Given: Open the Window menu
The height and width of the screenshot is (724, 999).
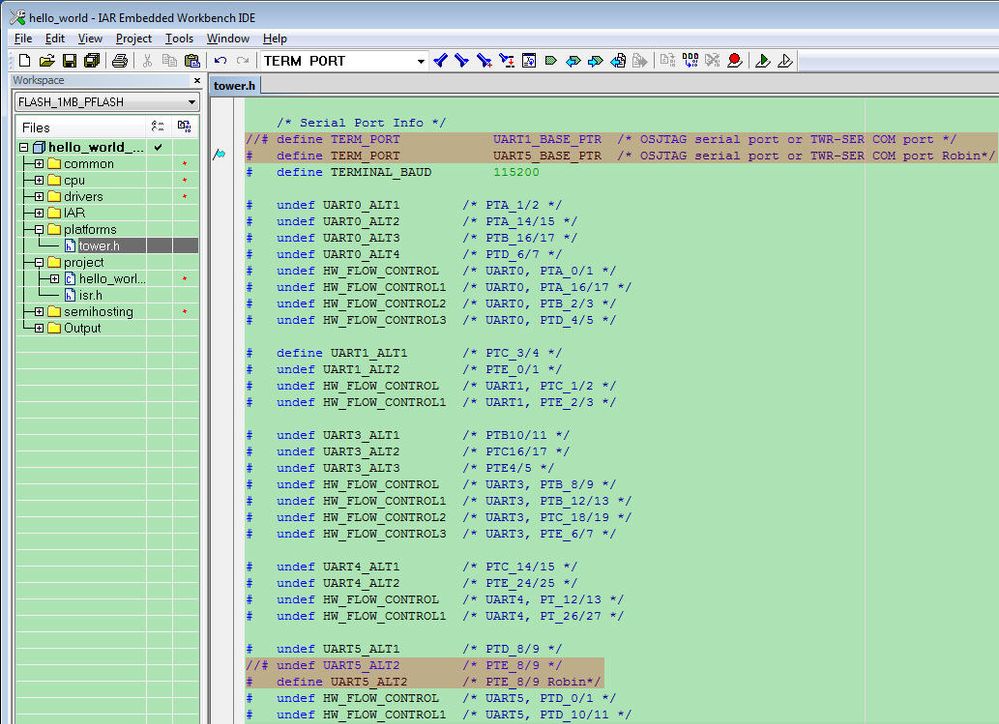Looking at the screenshot, I should [x=227, y=38].
